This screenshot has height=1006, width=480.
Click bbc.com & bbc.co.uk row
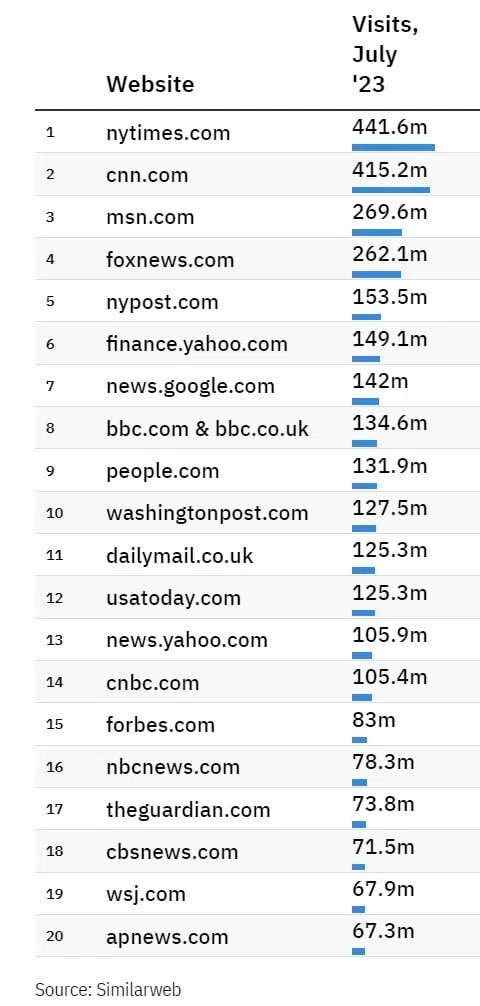pos(257,428)
